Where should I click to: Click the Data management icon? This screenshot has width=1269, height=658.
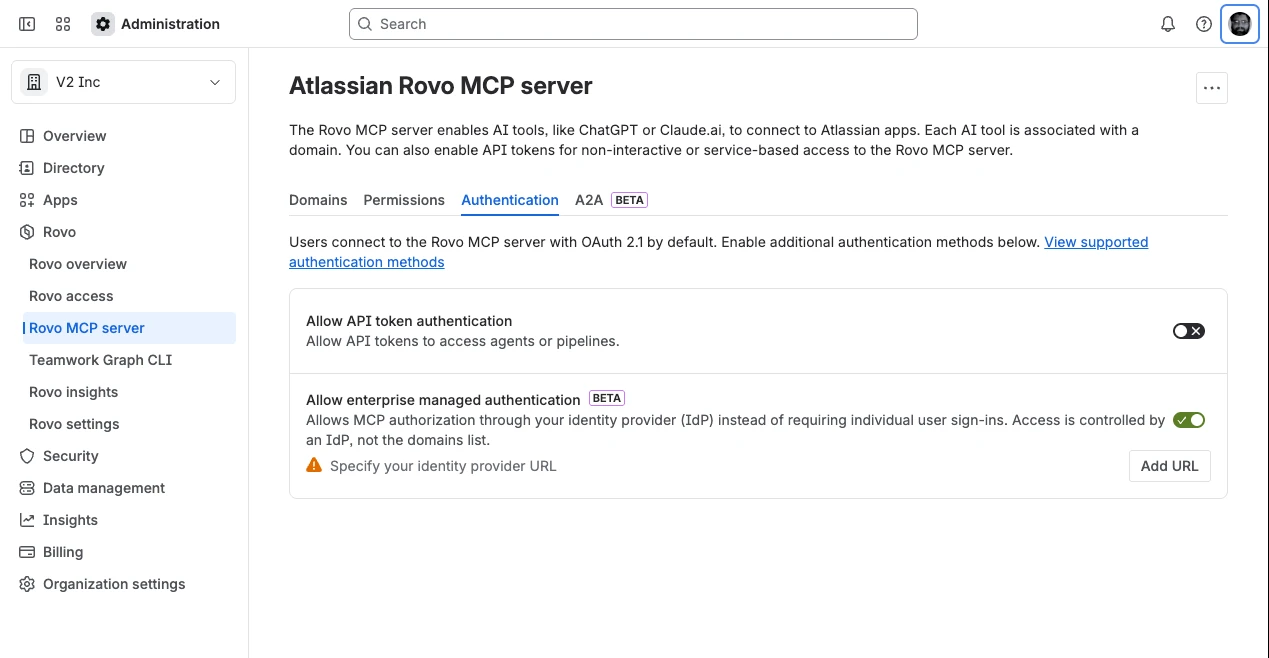(27, 488)
